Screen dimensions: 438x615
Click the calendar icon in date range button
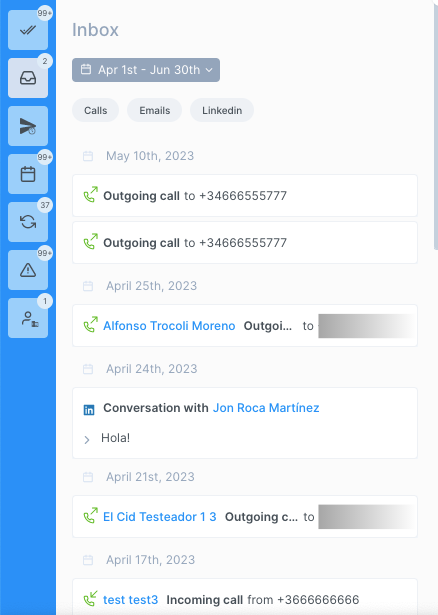86,69
